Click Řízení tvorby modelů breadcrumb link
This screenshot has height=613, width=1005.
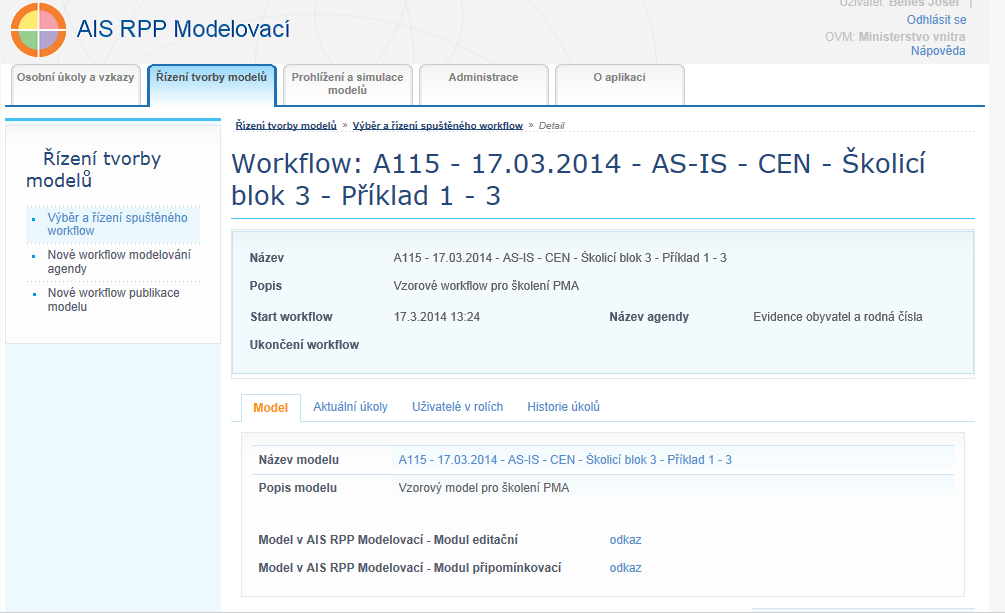click(x=286, y=126)
